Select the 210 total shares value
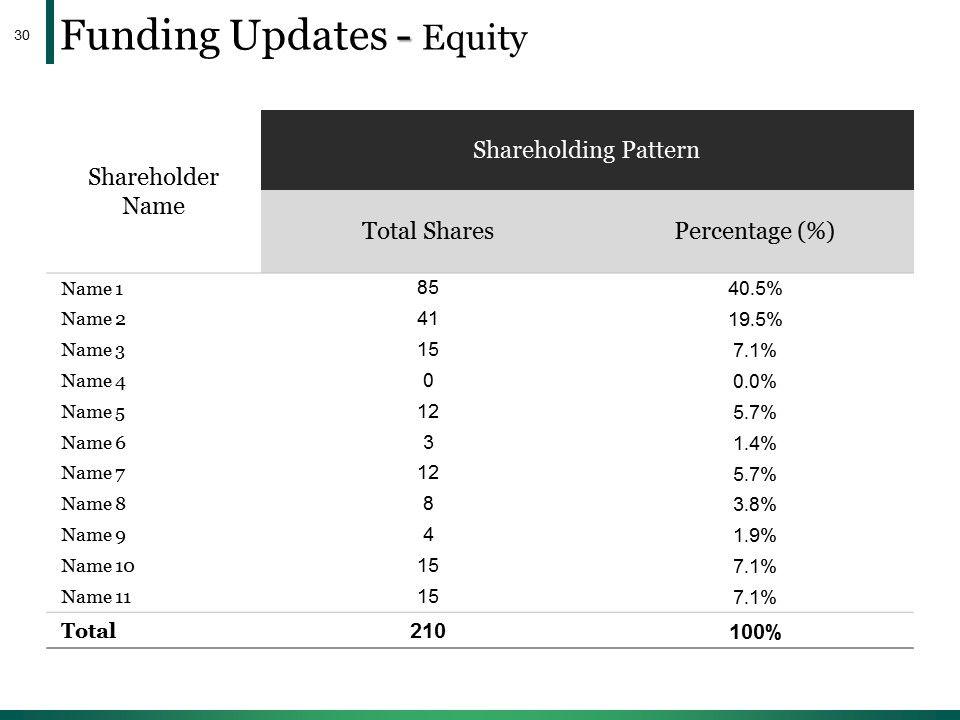Image resolution: width=960 pixels, height=720 pixels. pyautogui.click(x=427, y=631)
